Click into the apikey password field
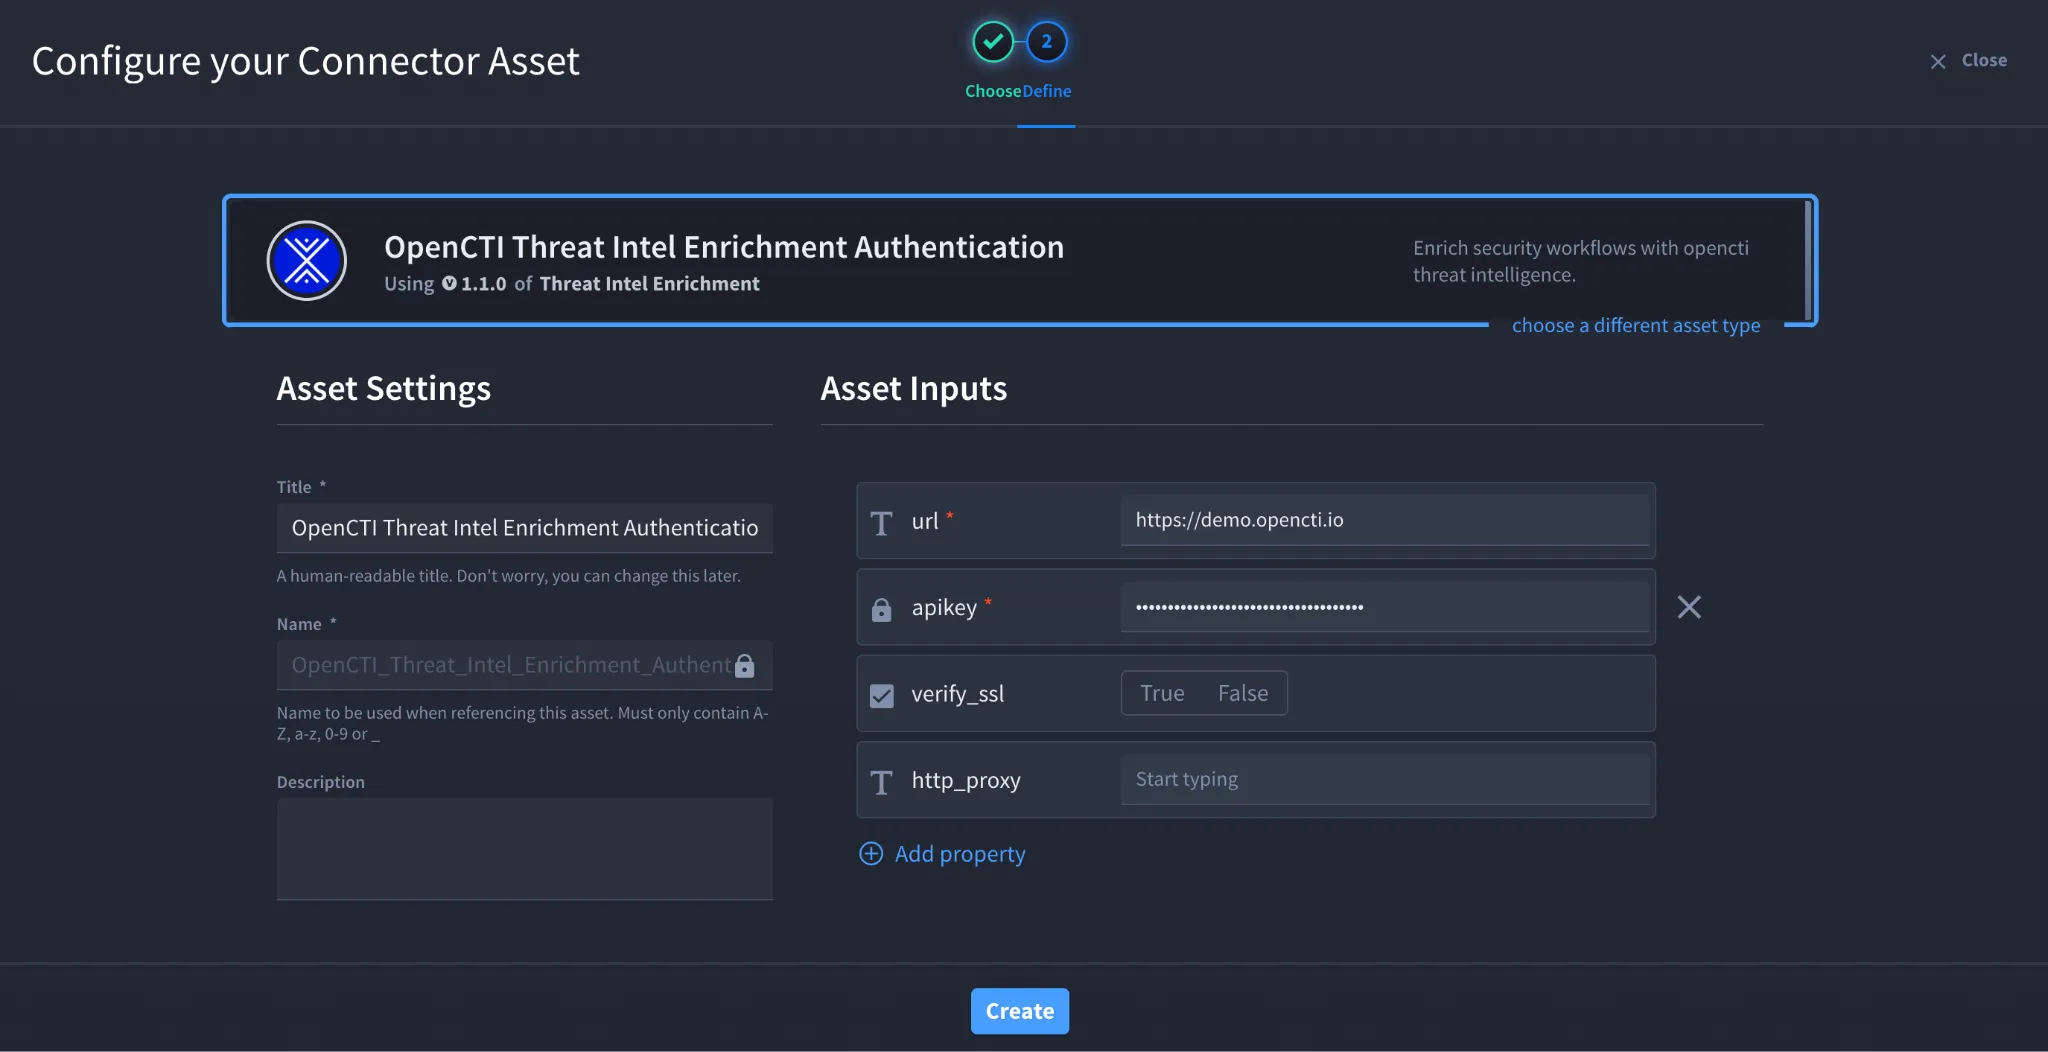 tap(1385, 607)
